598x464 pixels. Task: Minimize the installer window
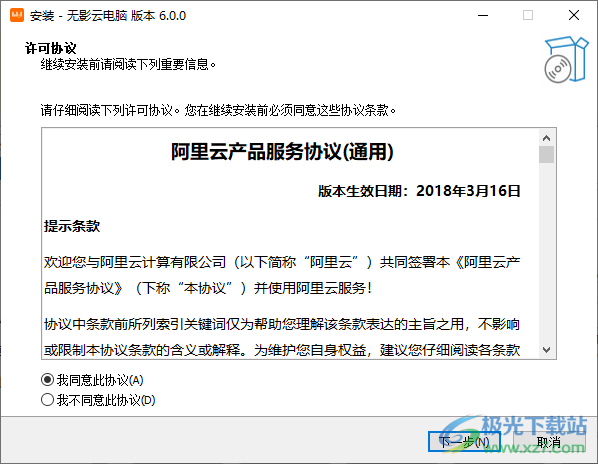[x=483, y=15]
